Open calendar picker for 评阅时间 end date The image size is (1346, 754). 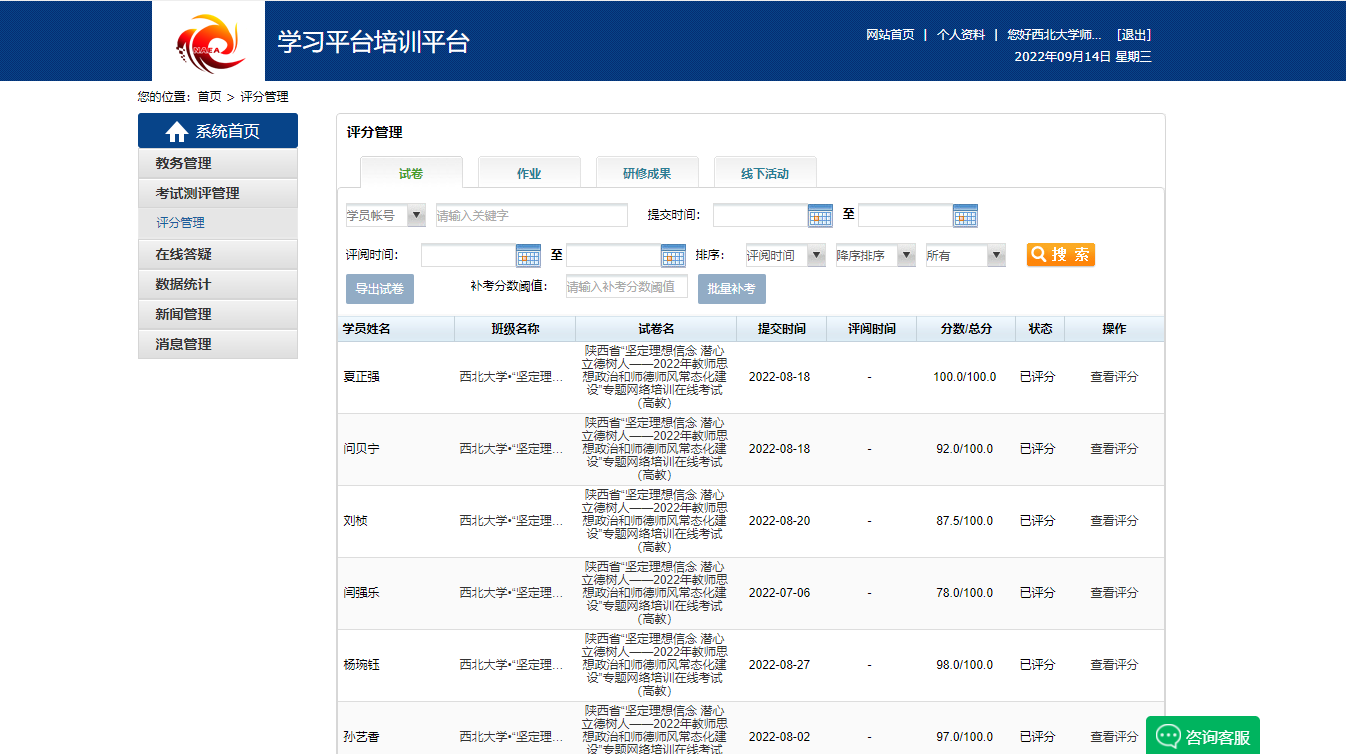(673, 256)
